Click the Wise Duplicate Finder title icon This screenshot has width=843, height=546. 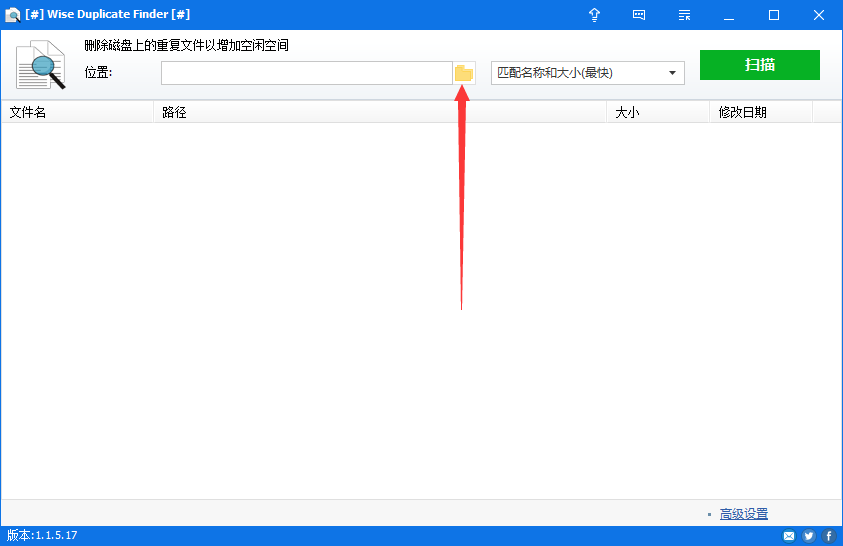(12, 15)
